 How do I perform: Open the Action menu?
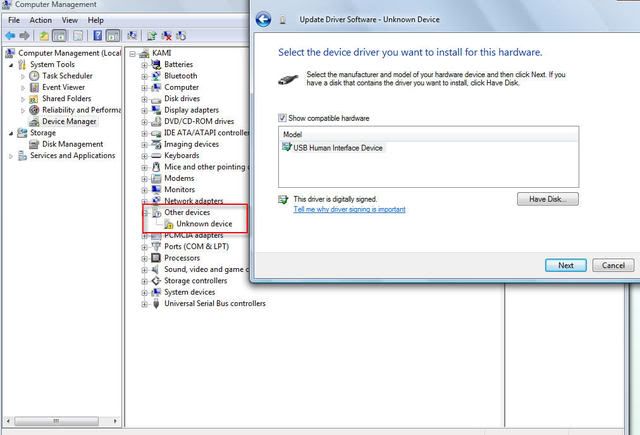click(40, 20)
